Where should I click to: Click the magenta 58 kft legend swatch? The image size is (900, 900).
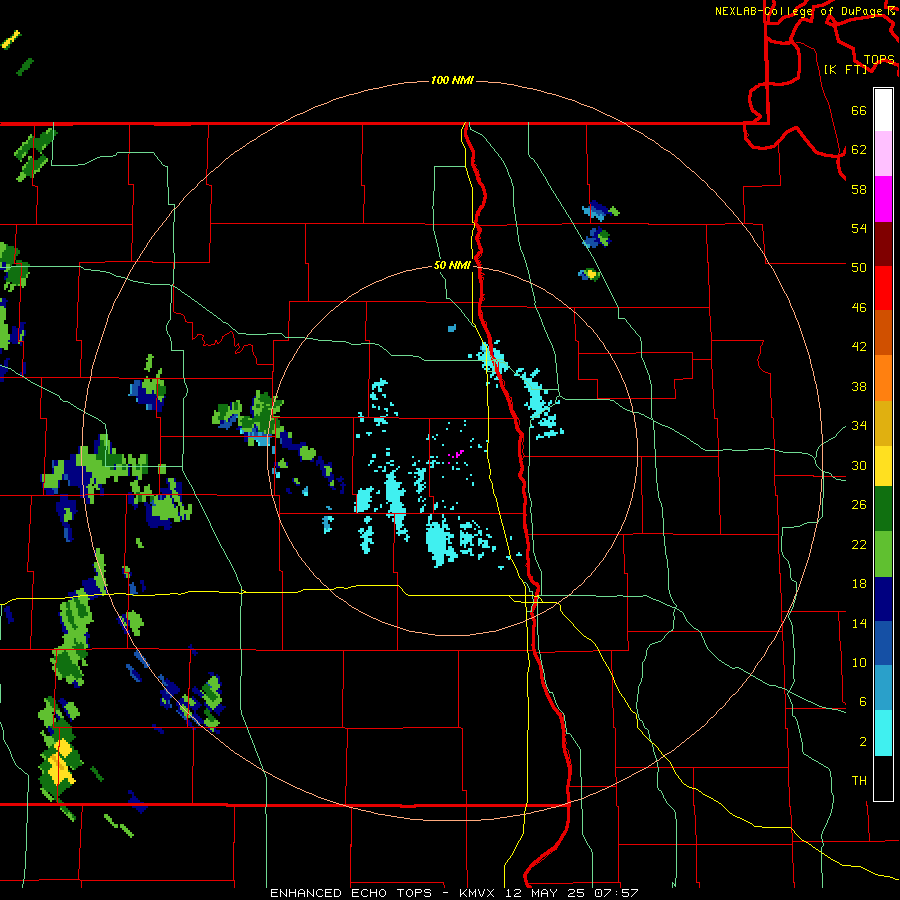(883, 199)
